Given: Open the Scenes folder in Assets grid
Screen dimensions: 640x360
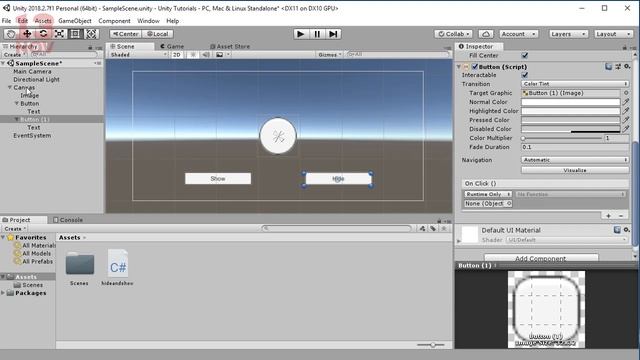Looking at the screenshot, I should point(80,268).
